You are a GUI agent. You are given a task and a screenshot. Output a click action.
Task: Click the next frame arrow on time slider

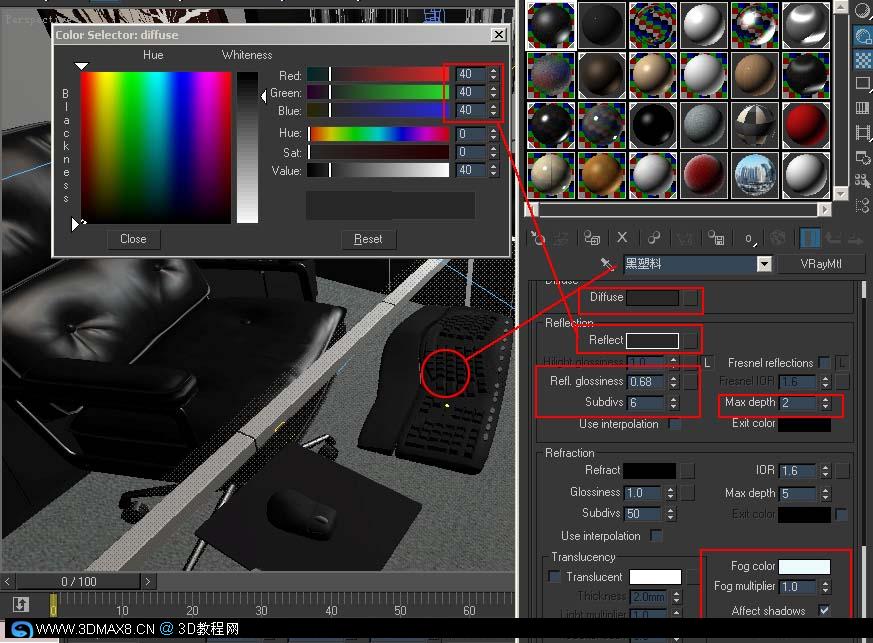148,581
